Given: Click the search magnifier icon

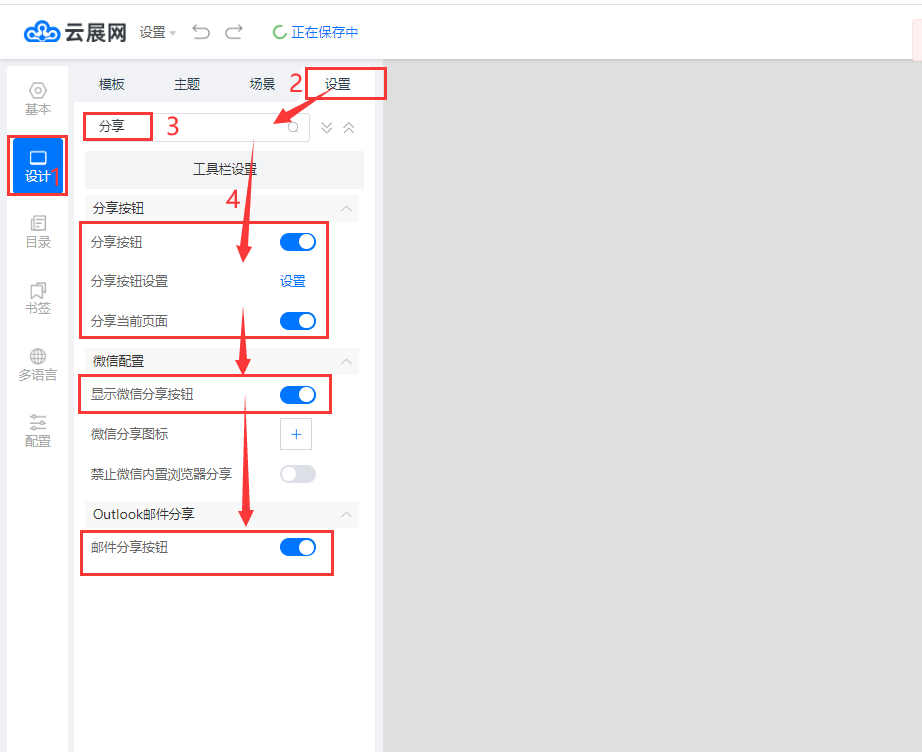Looking at the screenshot, I should click(x=293, y=128).
